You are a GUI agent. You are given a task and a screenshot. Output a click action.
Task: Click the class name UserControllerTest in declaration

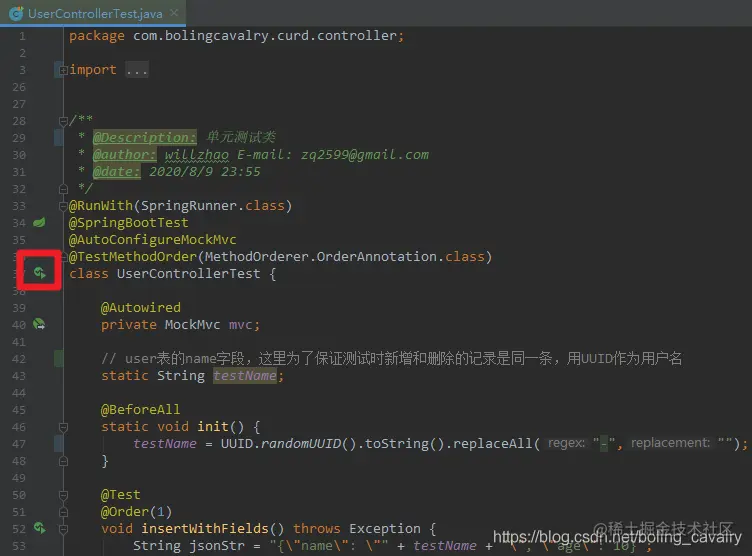(188, 274)
